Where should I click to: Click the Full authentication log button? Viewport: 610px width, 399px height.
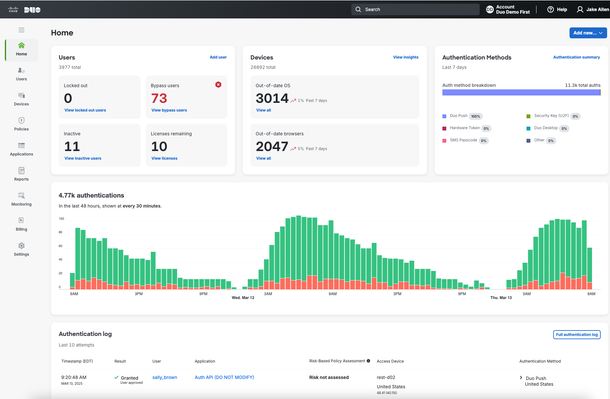[577, 334]
